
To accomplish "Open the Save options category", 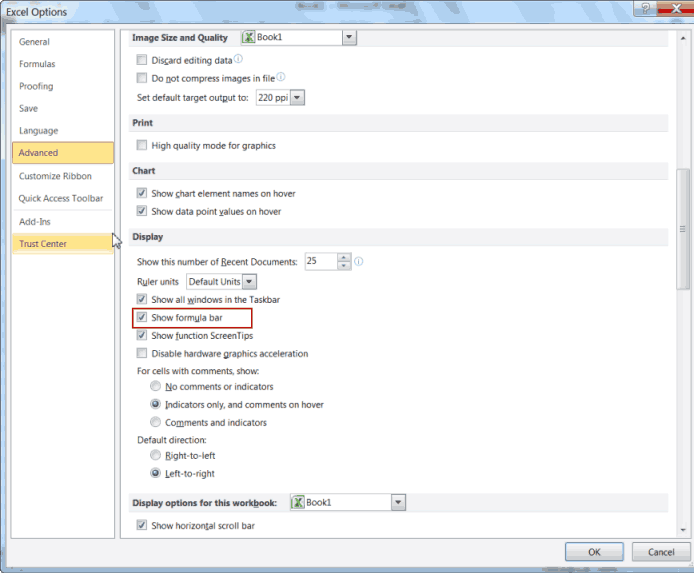I will [63, 108].
